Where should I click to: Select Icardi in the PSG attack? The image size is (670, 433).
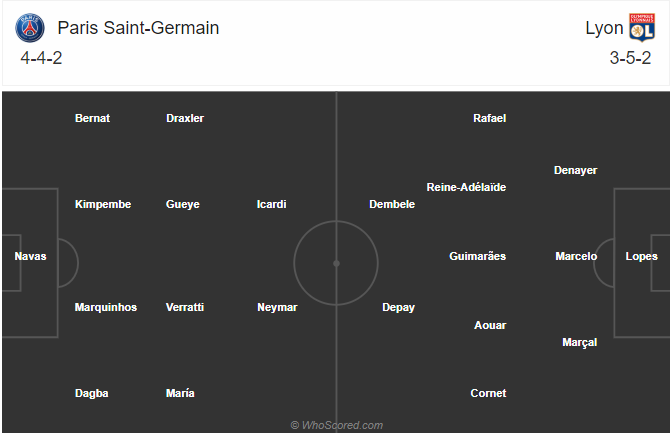[x=271, y=204]
